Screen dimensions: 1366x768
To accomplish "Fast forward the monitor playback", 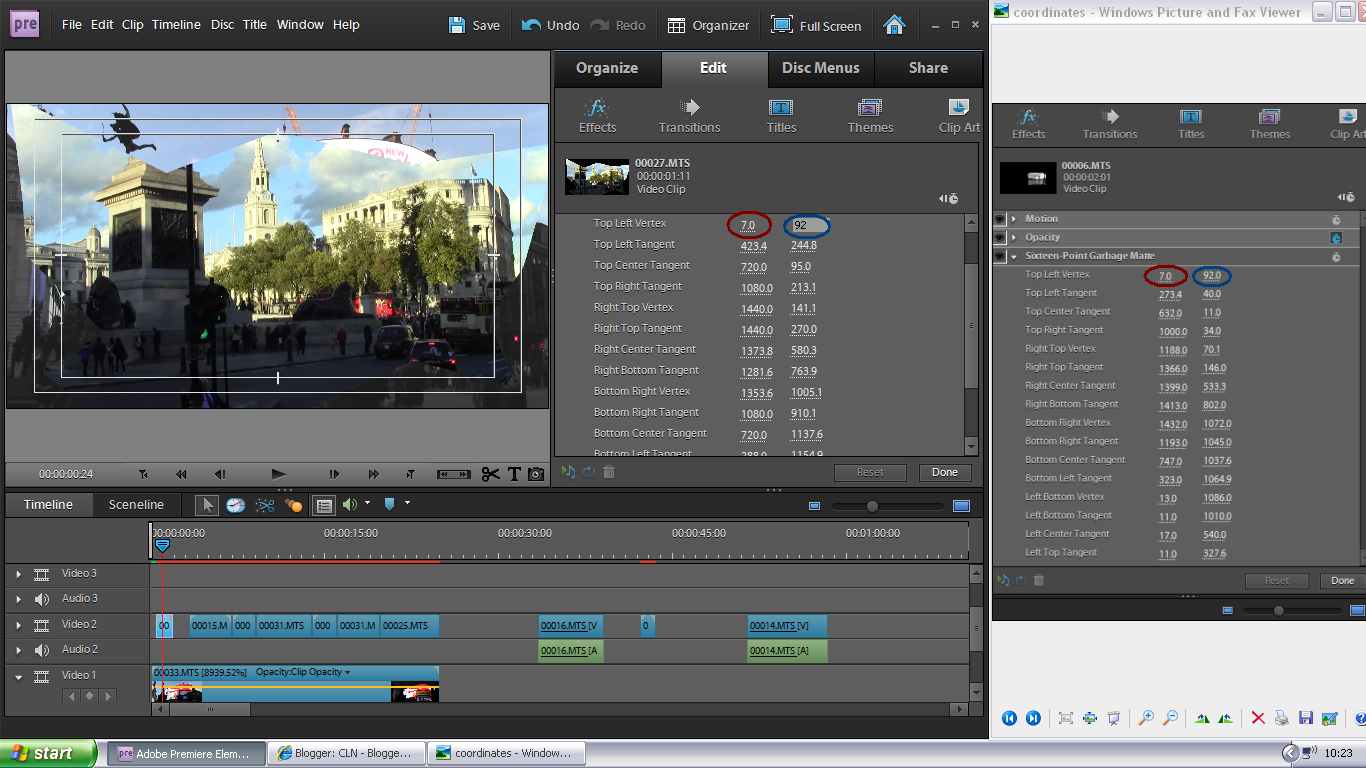I will point(373,474).
